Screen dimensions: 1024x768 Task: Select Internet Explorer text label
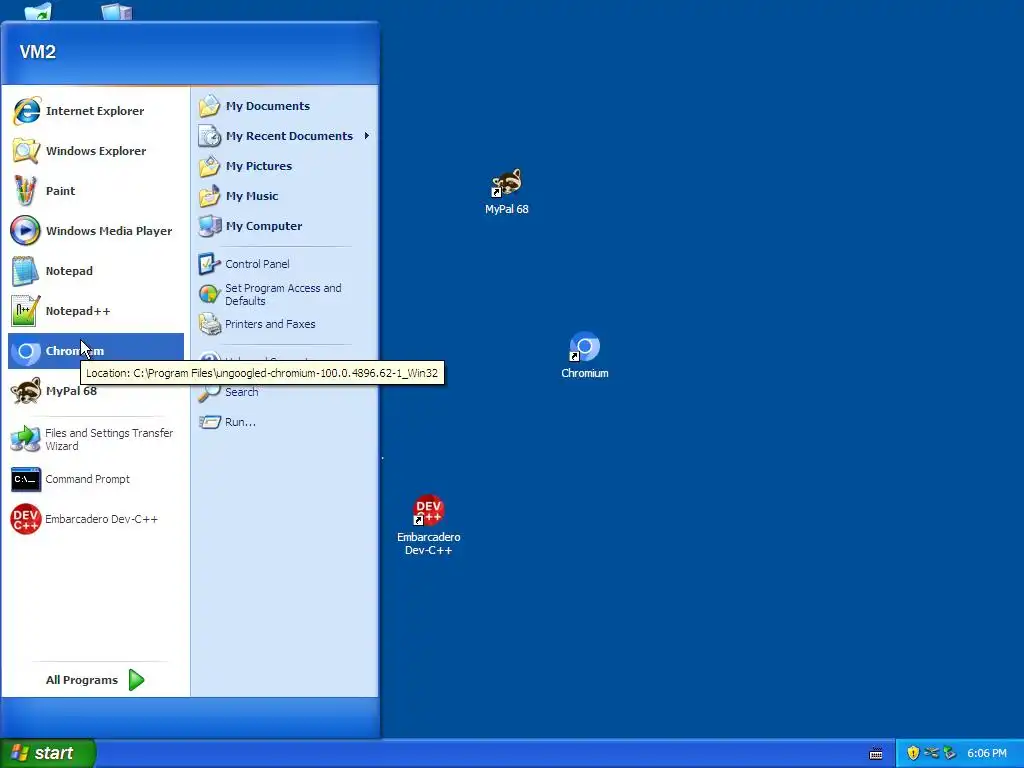pos(95,111)
